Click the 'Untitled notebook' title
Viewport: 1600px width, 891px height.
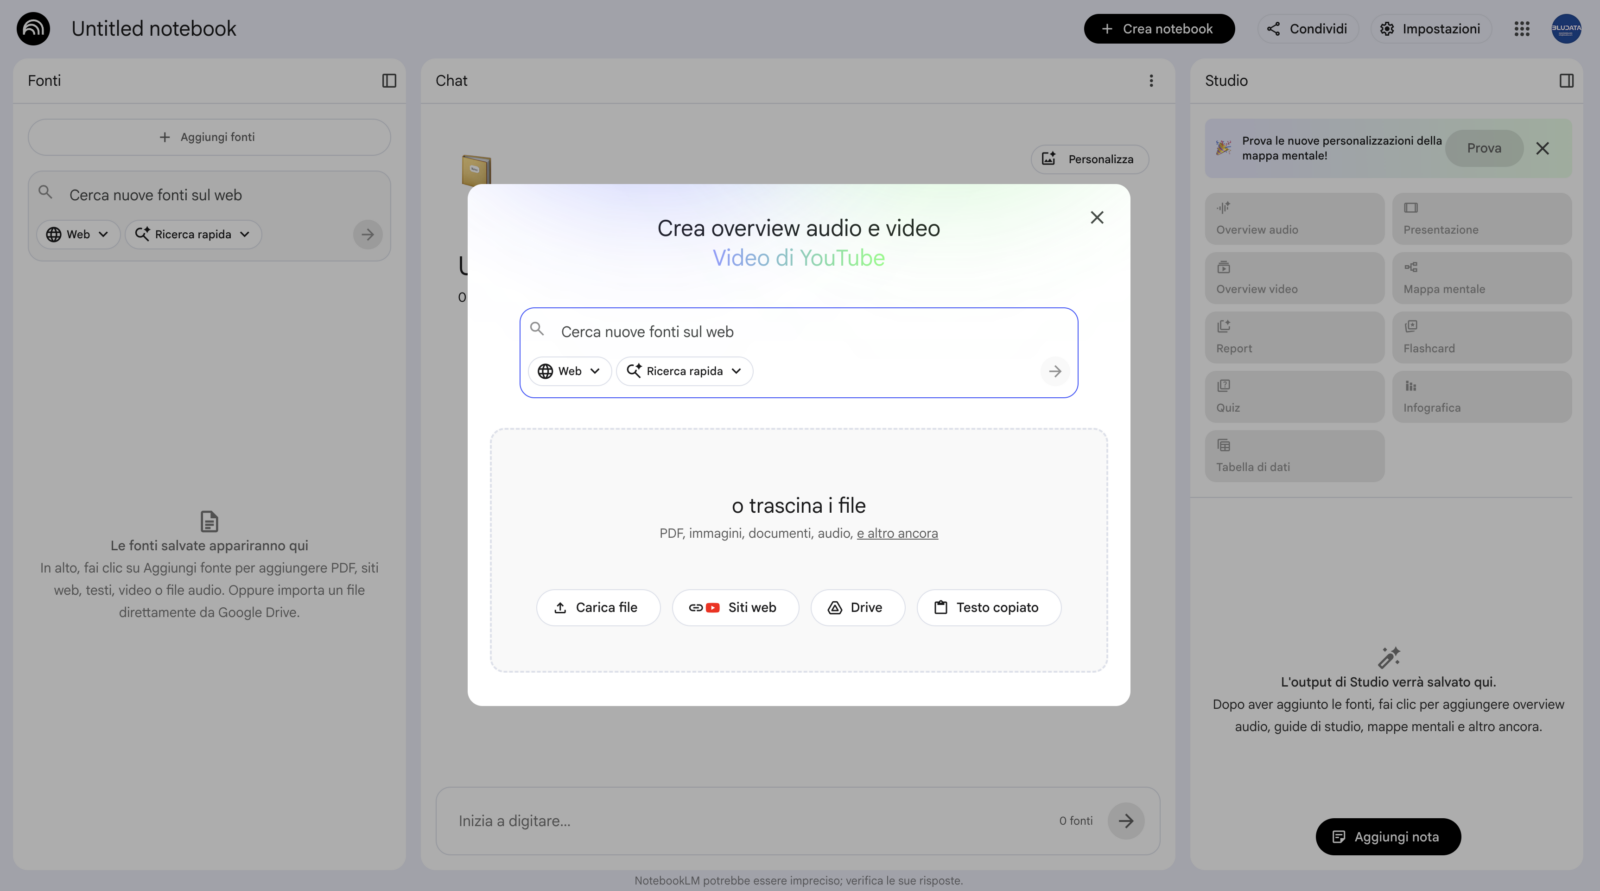click(x=154, y=29)
